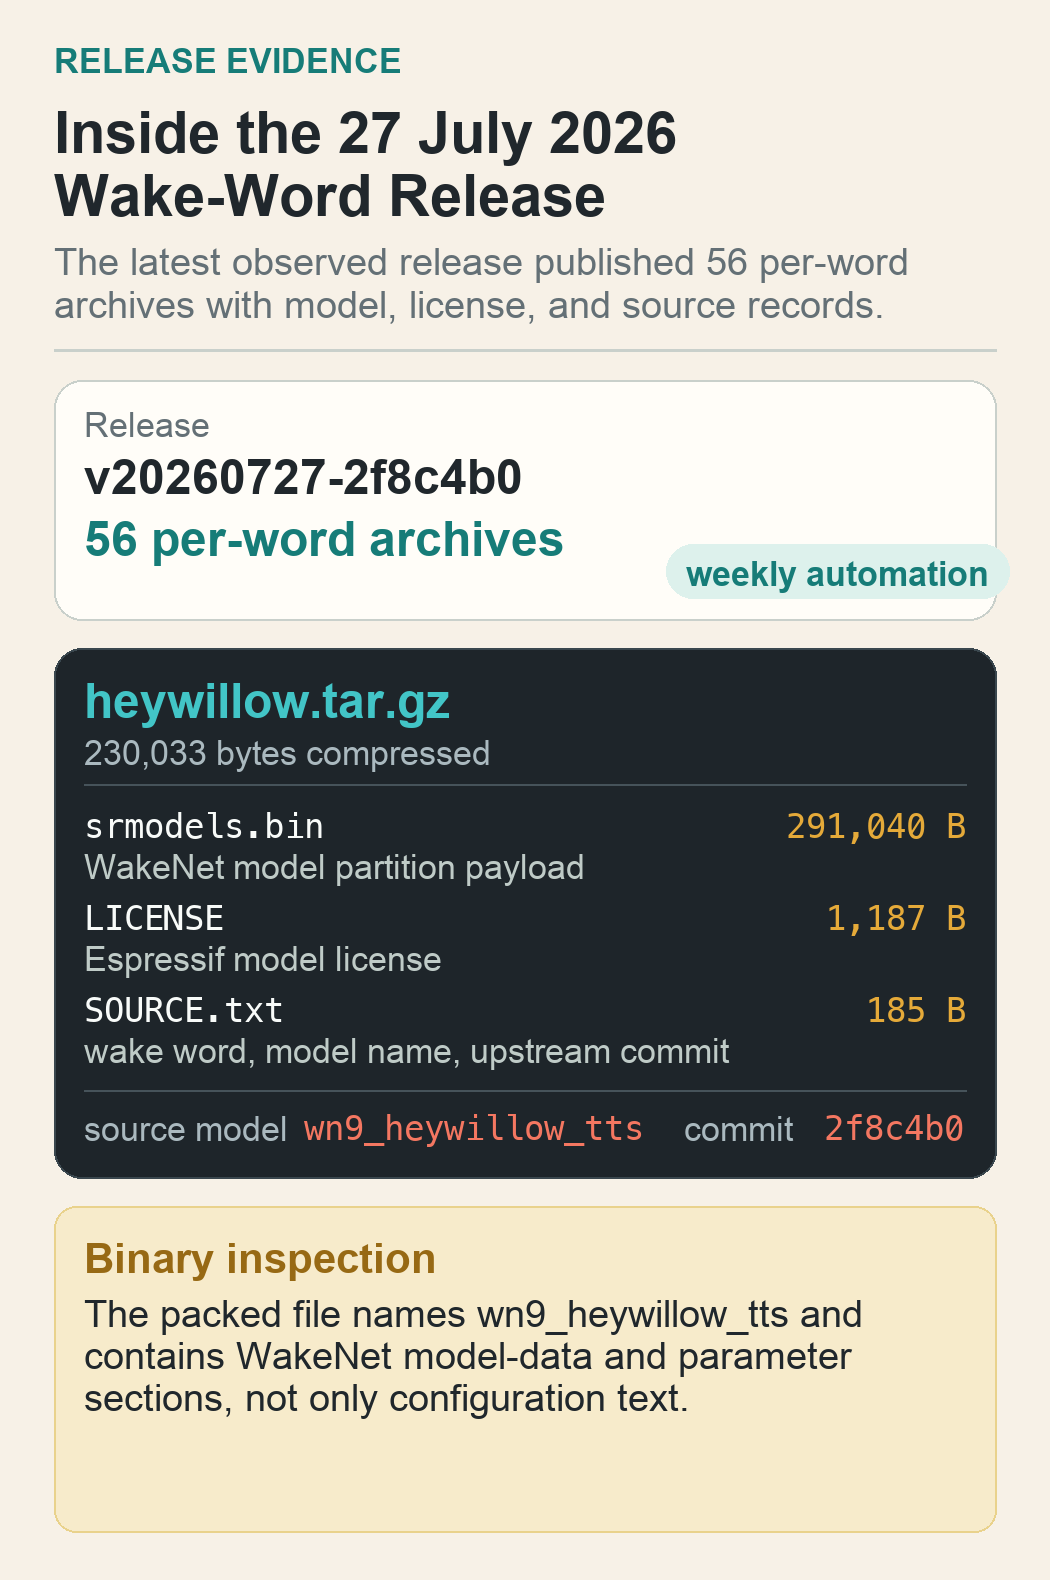Image resolution: width=1050 pixels, height=1580 pixels.
Task: Select the wn9_heywillow_tts model name
Action: pyautogui.click(x=473, y=1129)
